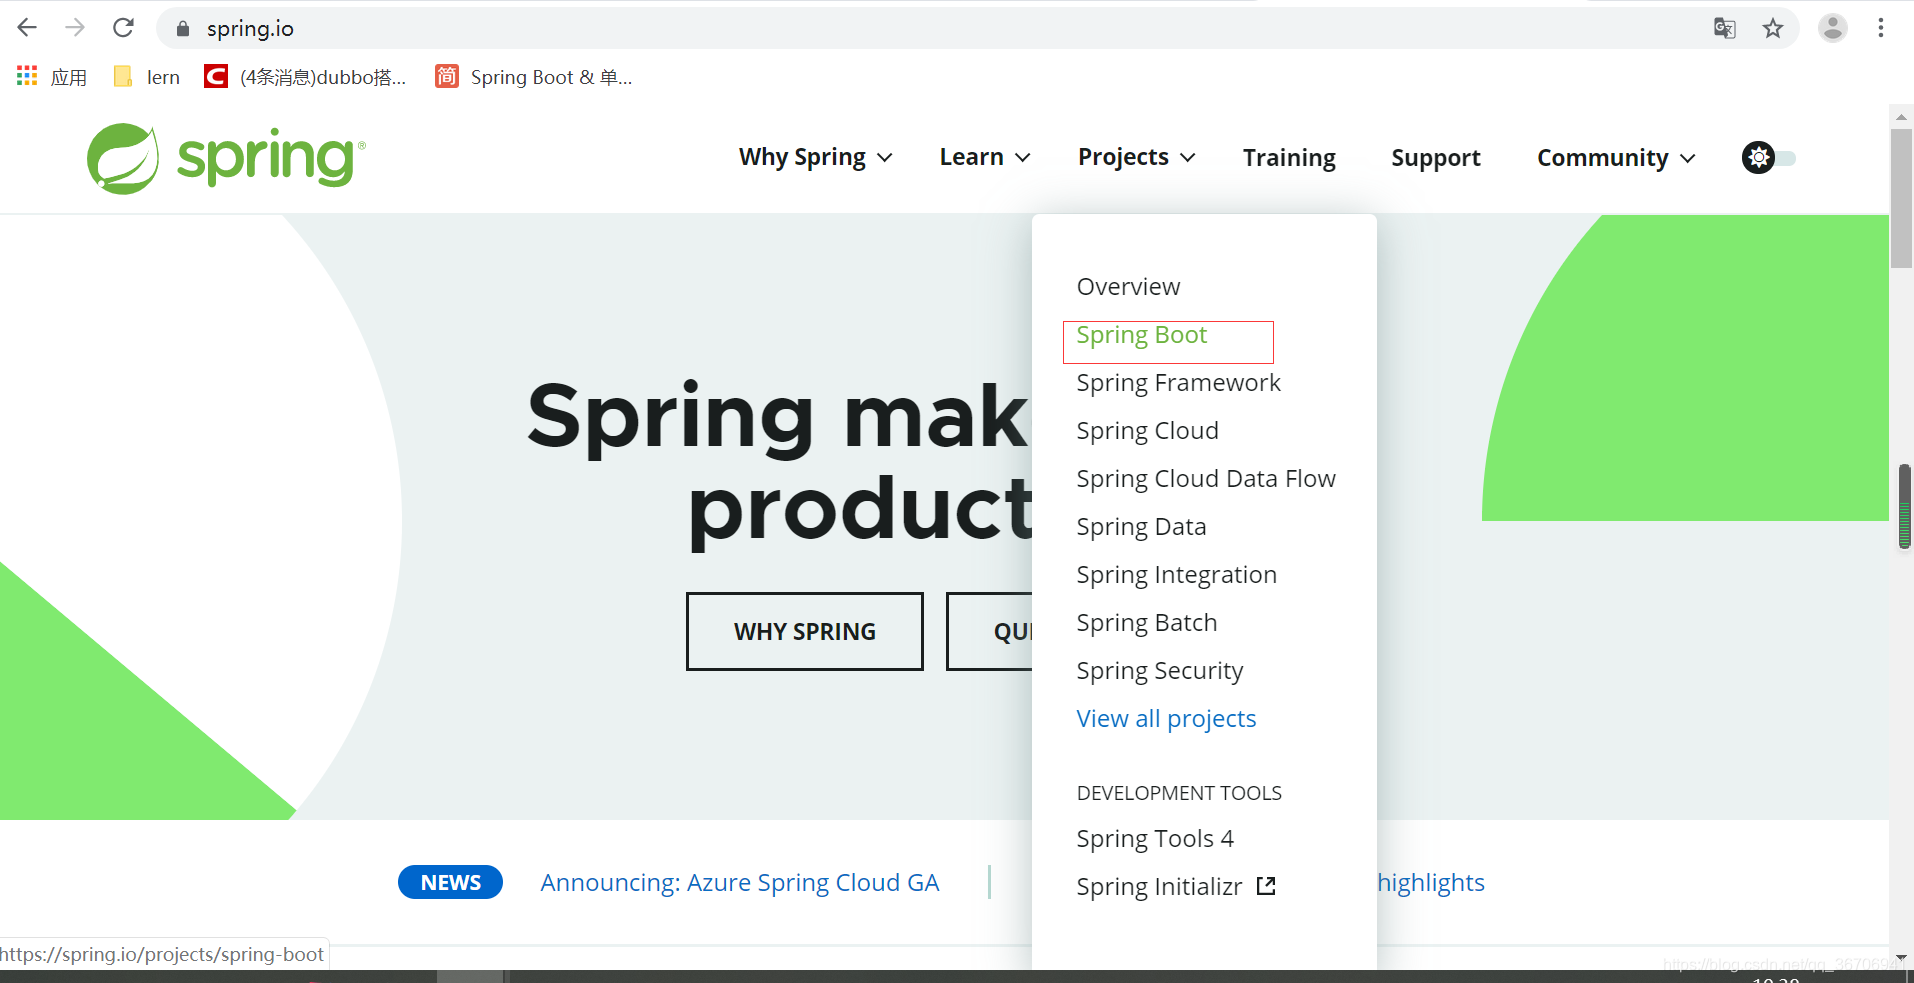Click the browser forward arrow
This screenshot has height=983, width=1914.
75,28
